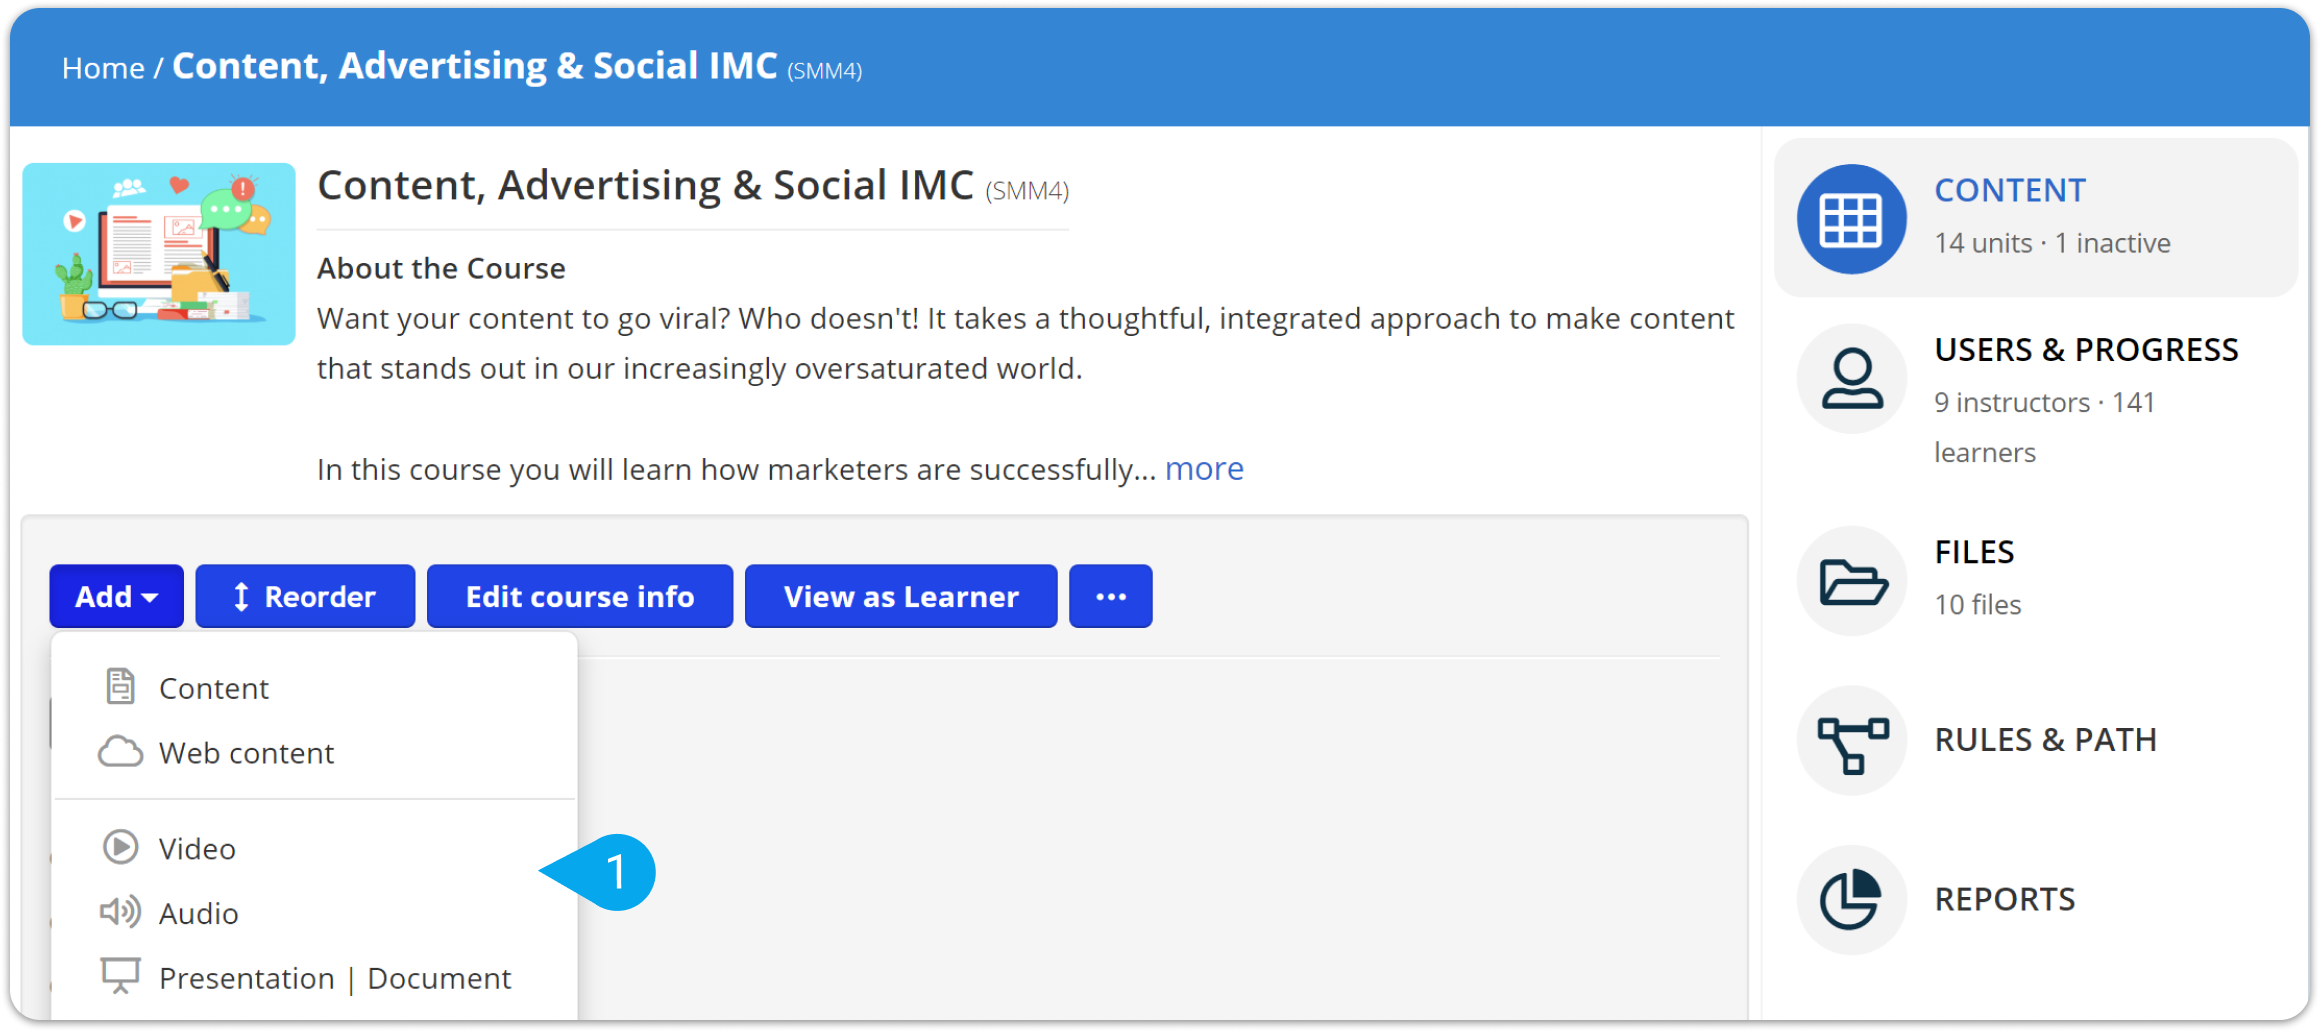Click the Presentation screen icon
Screen dimensions: 2320x1032
[120, 976]
